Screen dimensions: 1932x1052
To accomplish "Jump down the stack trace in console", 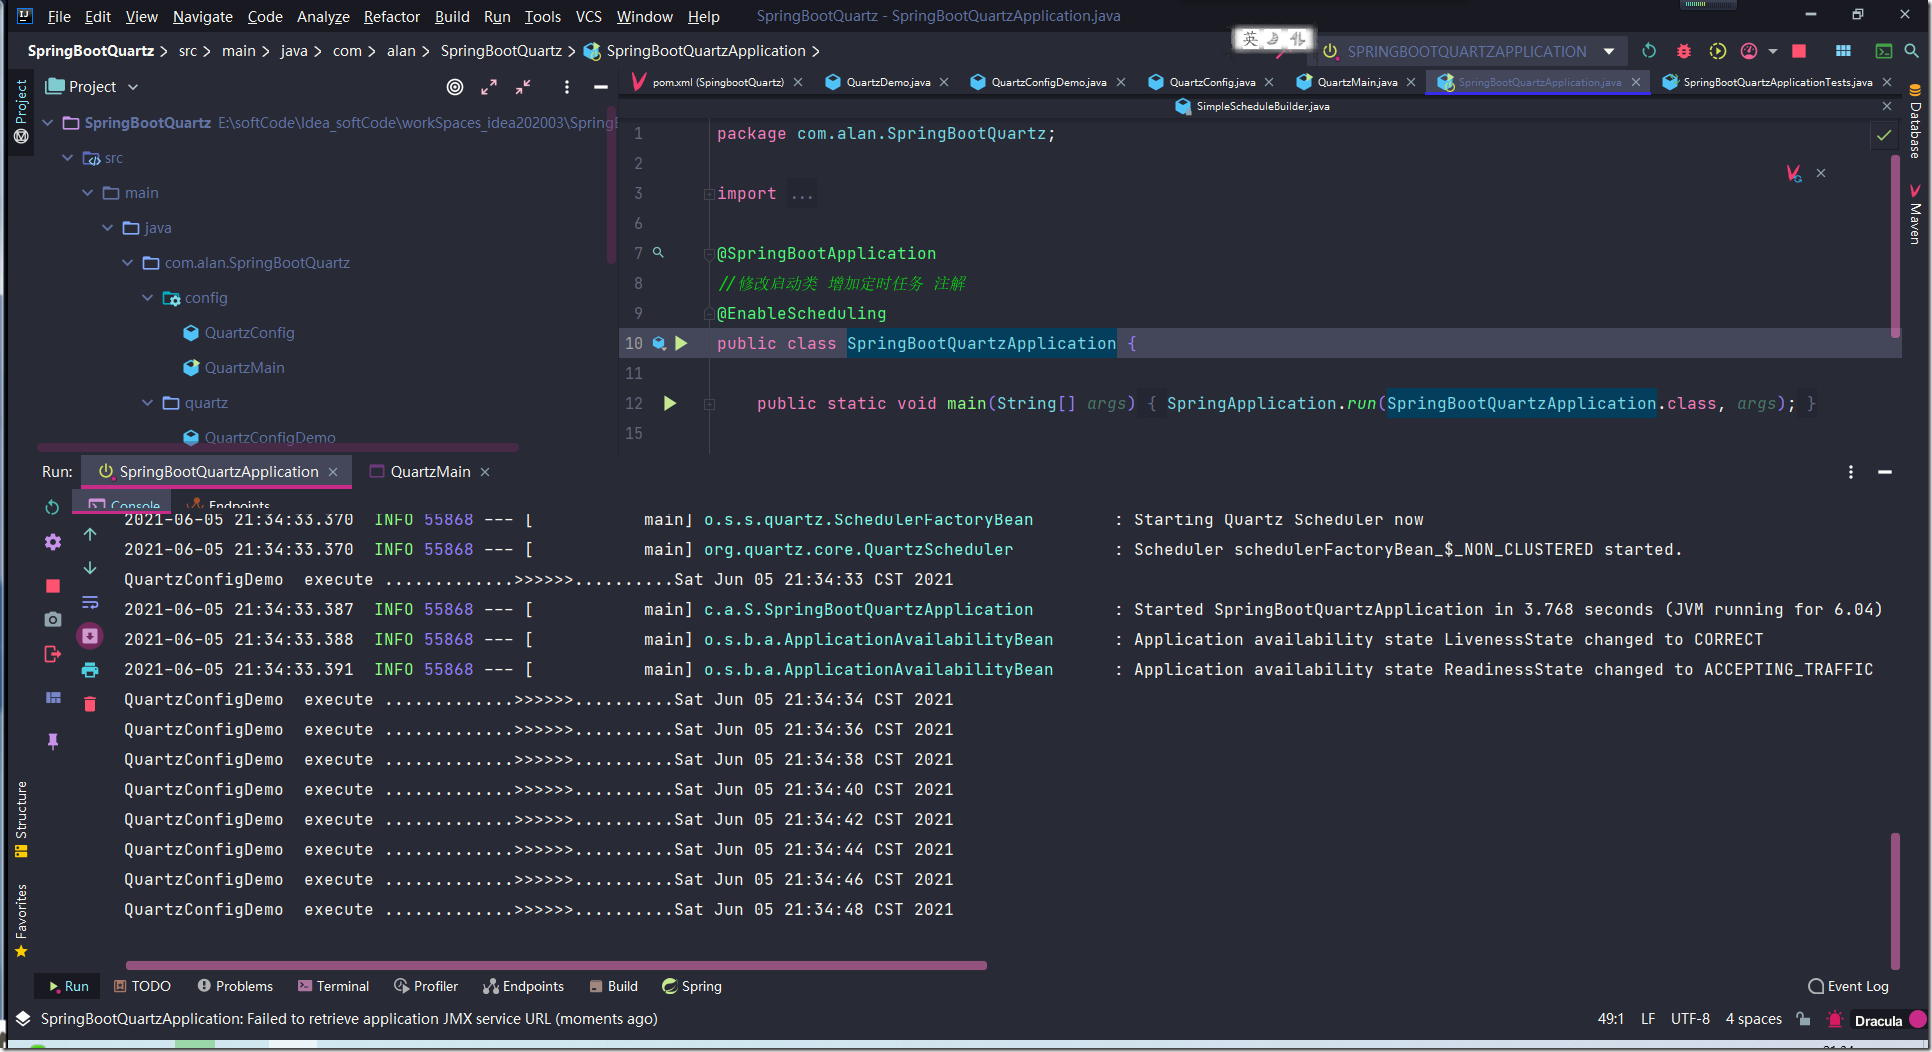I will [90, 568].
